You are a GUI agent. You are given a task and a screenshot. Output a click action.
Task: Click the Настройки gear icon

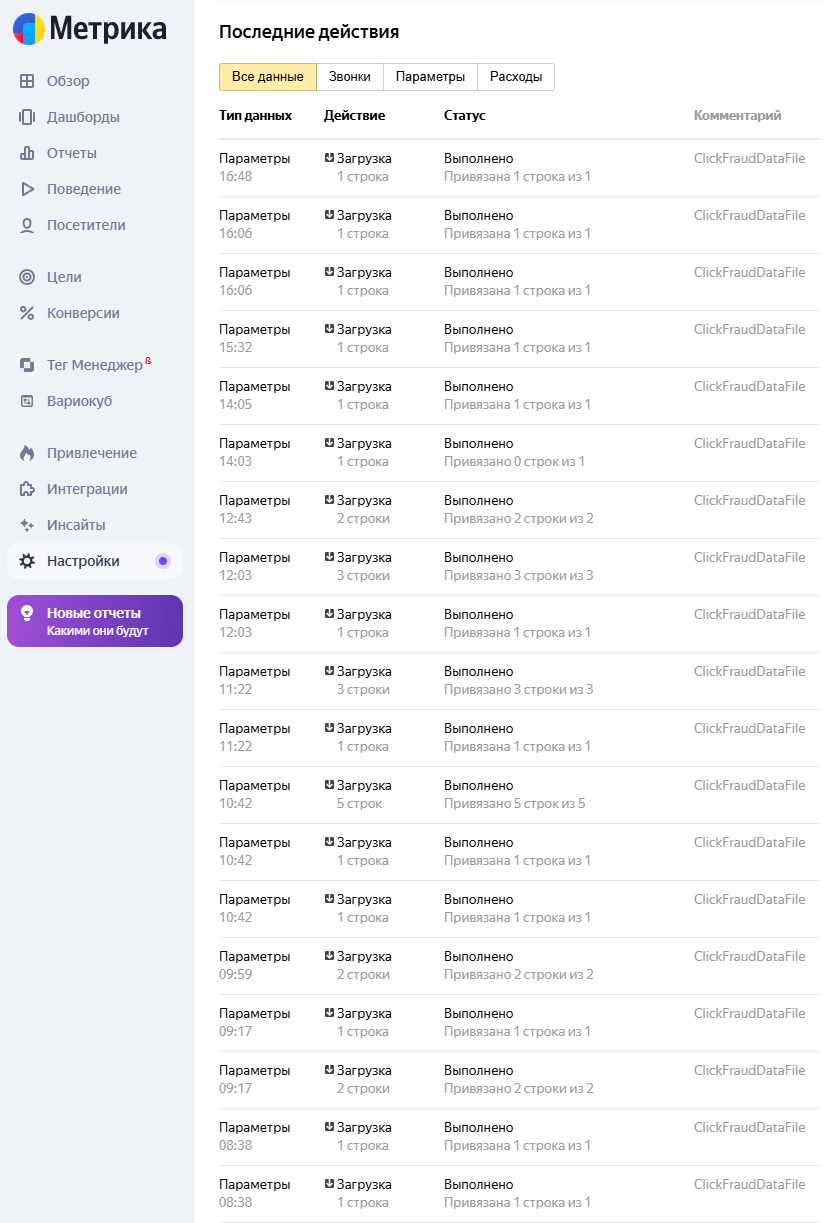tap(27, 561)
